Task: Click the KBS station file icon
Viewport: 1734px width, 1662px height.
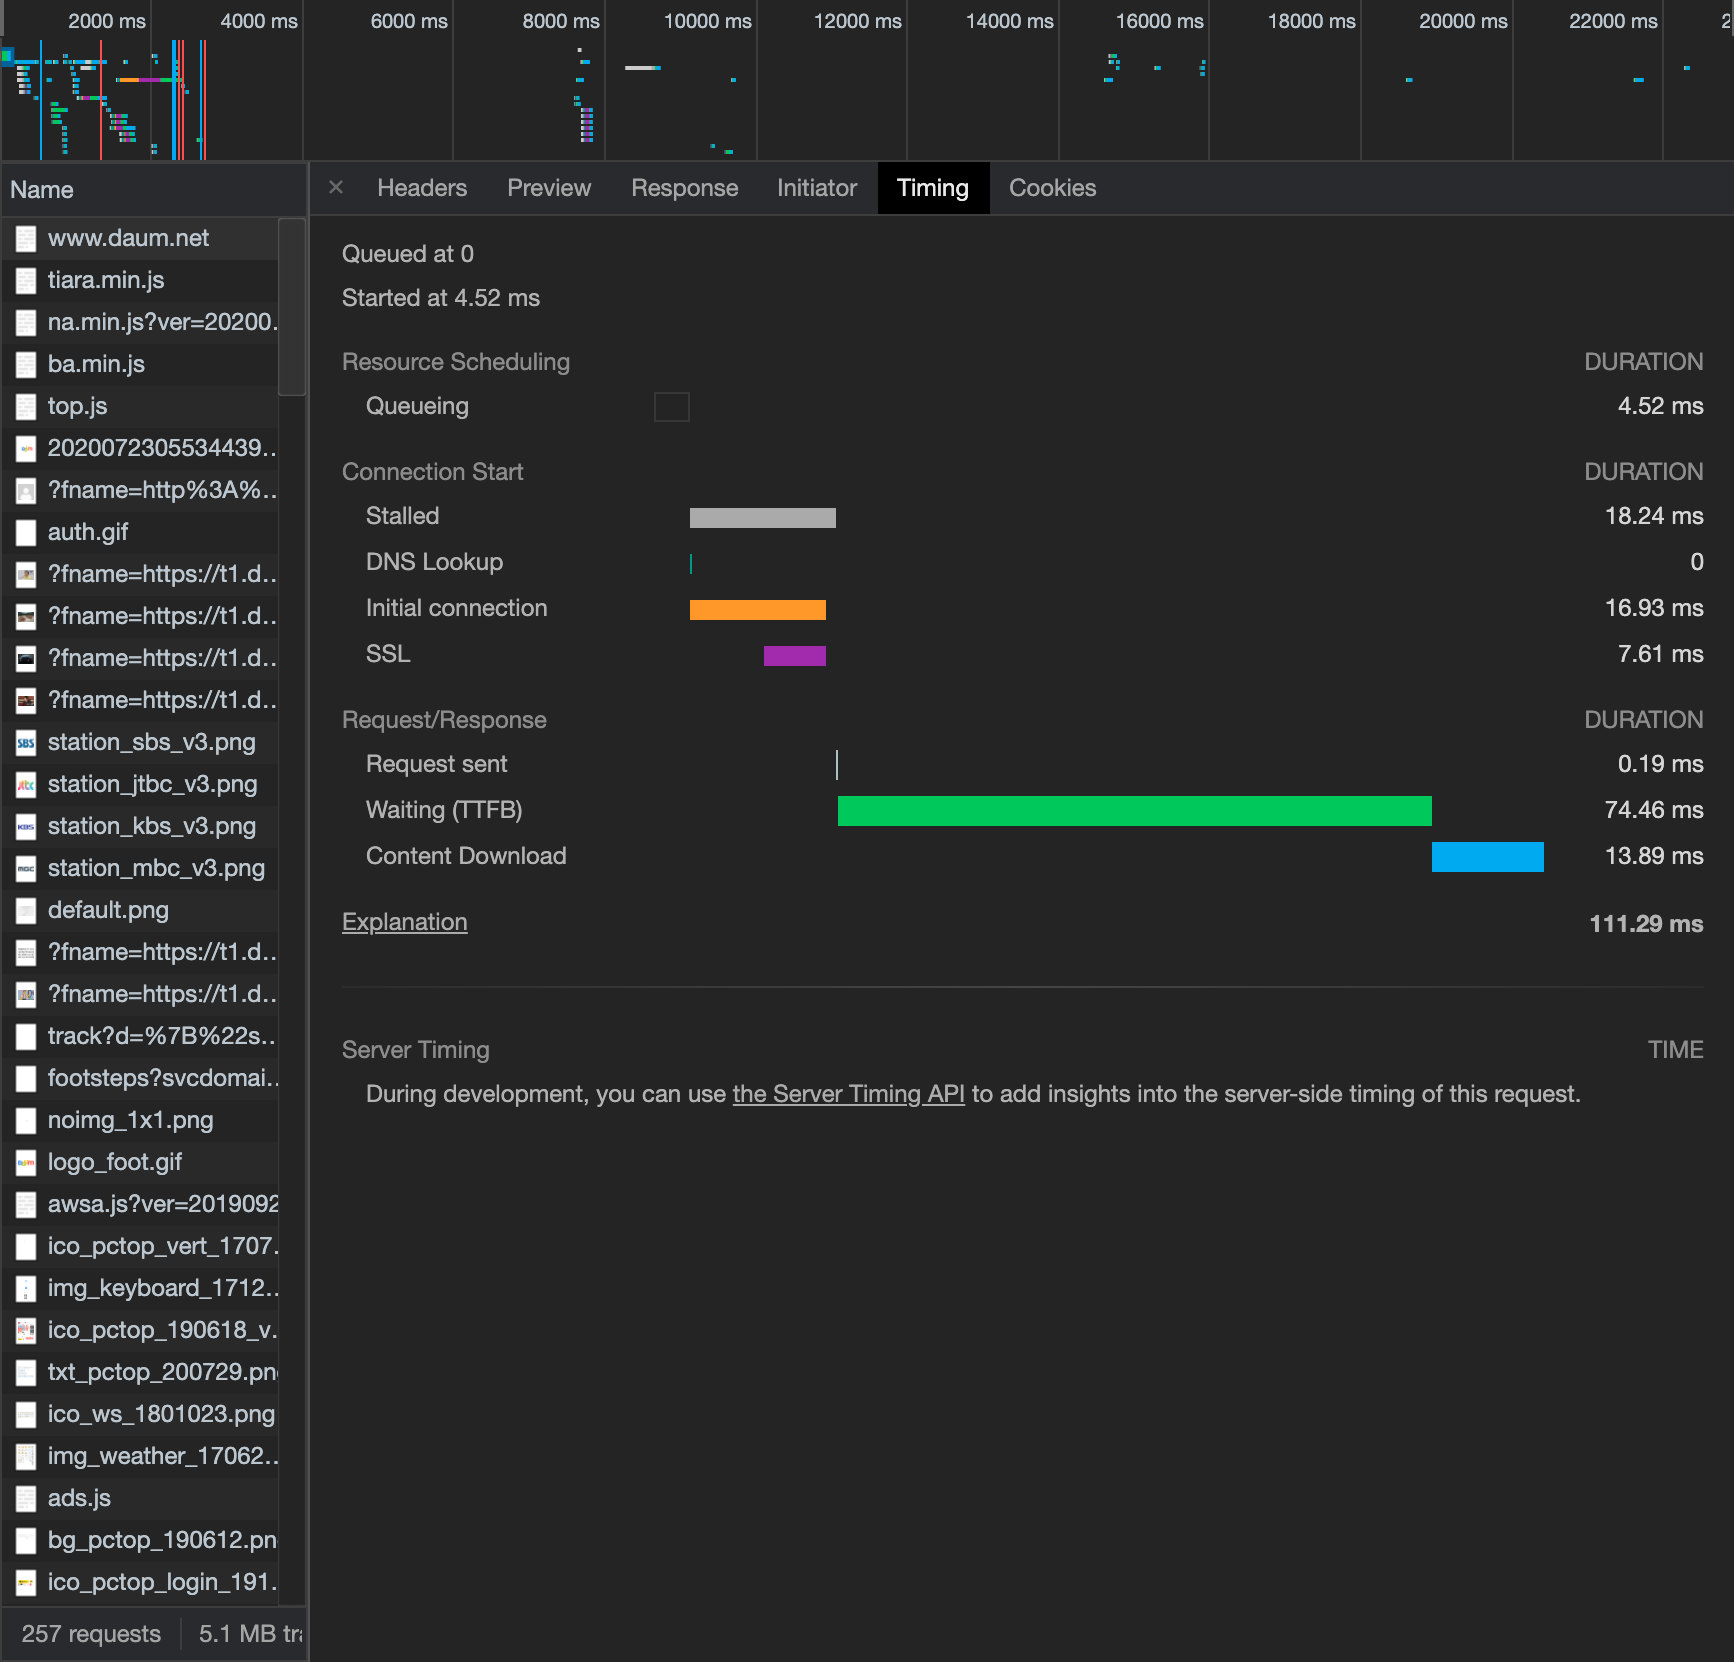Action: pyautogui.click(x=26, y=827)
